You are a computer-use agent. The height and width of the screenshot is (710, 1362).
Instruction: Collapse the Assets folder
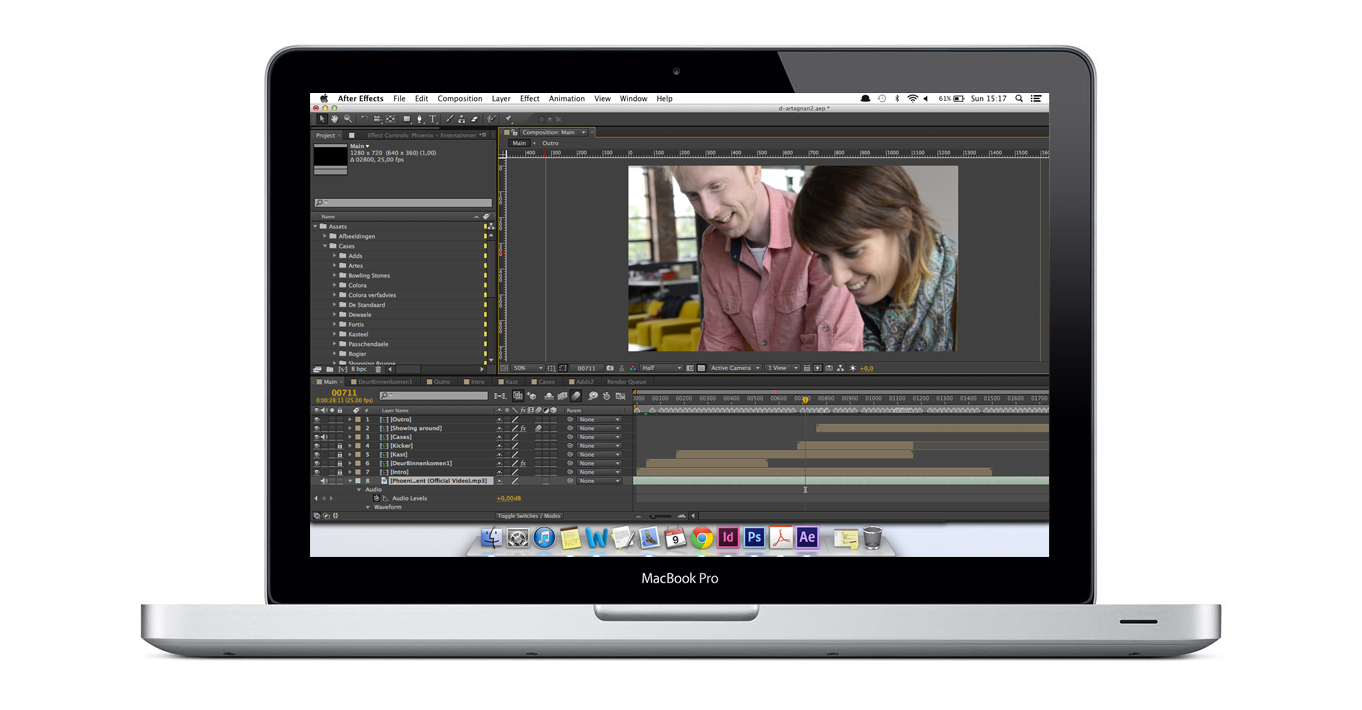pyautogui.click(x=316, y=227)
